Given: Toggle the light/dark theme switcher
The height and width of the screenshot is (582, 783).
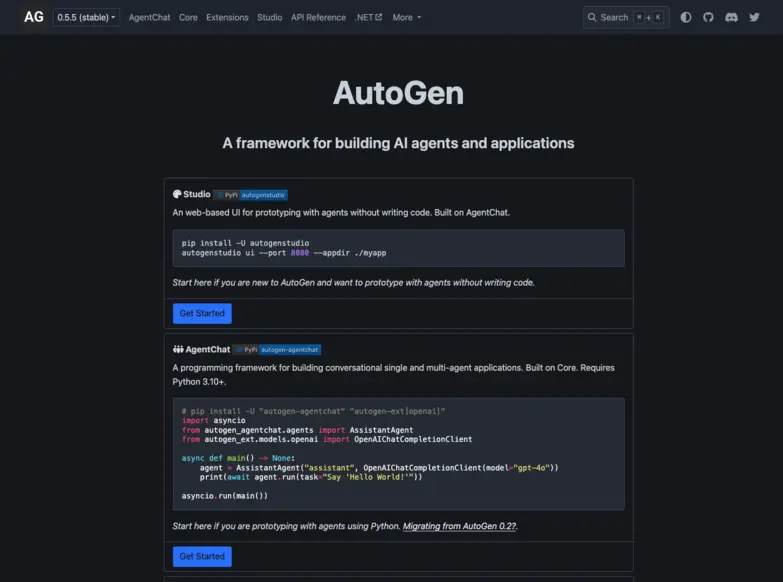Looking at the screenshot, I should click(686, 17).
